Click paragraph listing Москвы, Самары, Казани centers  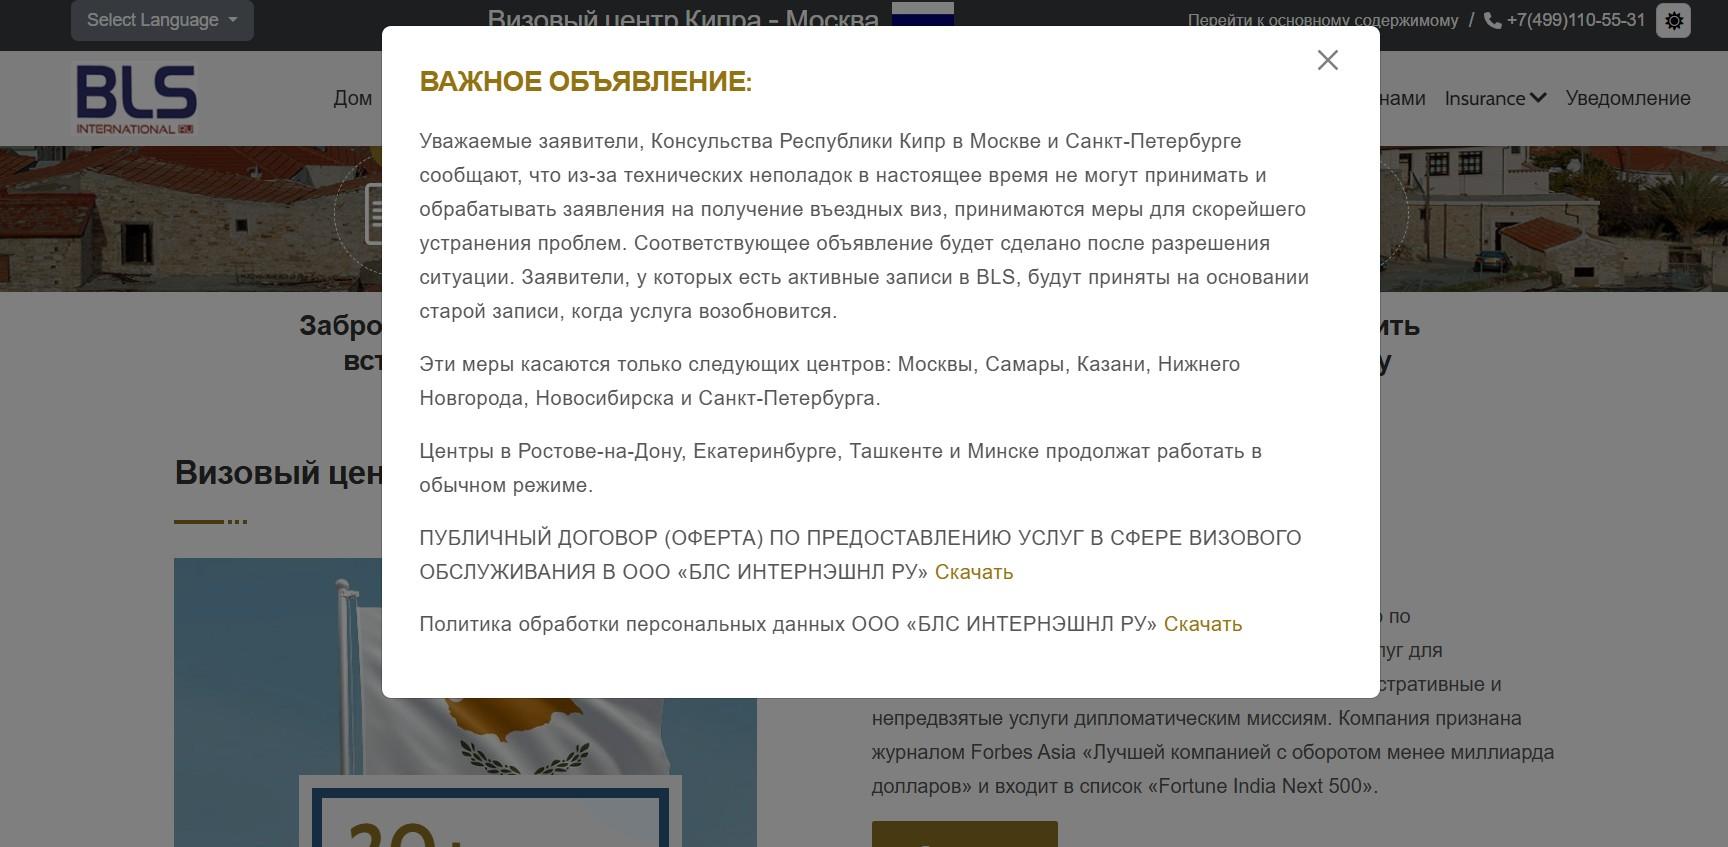tap(830, 381)
